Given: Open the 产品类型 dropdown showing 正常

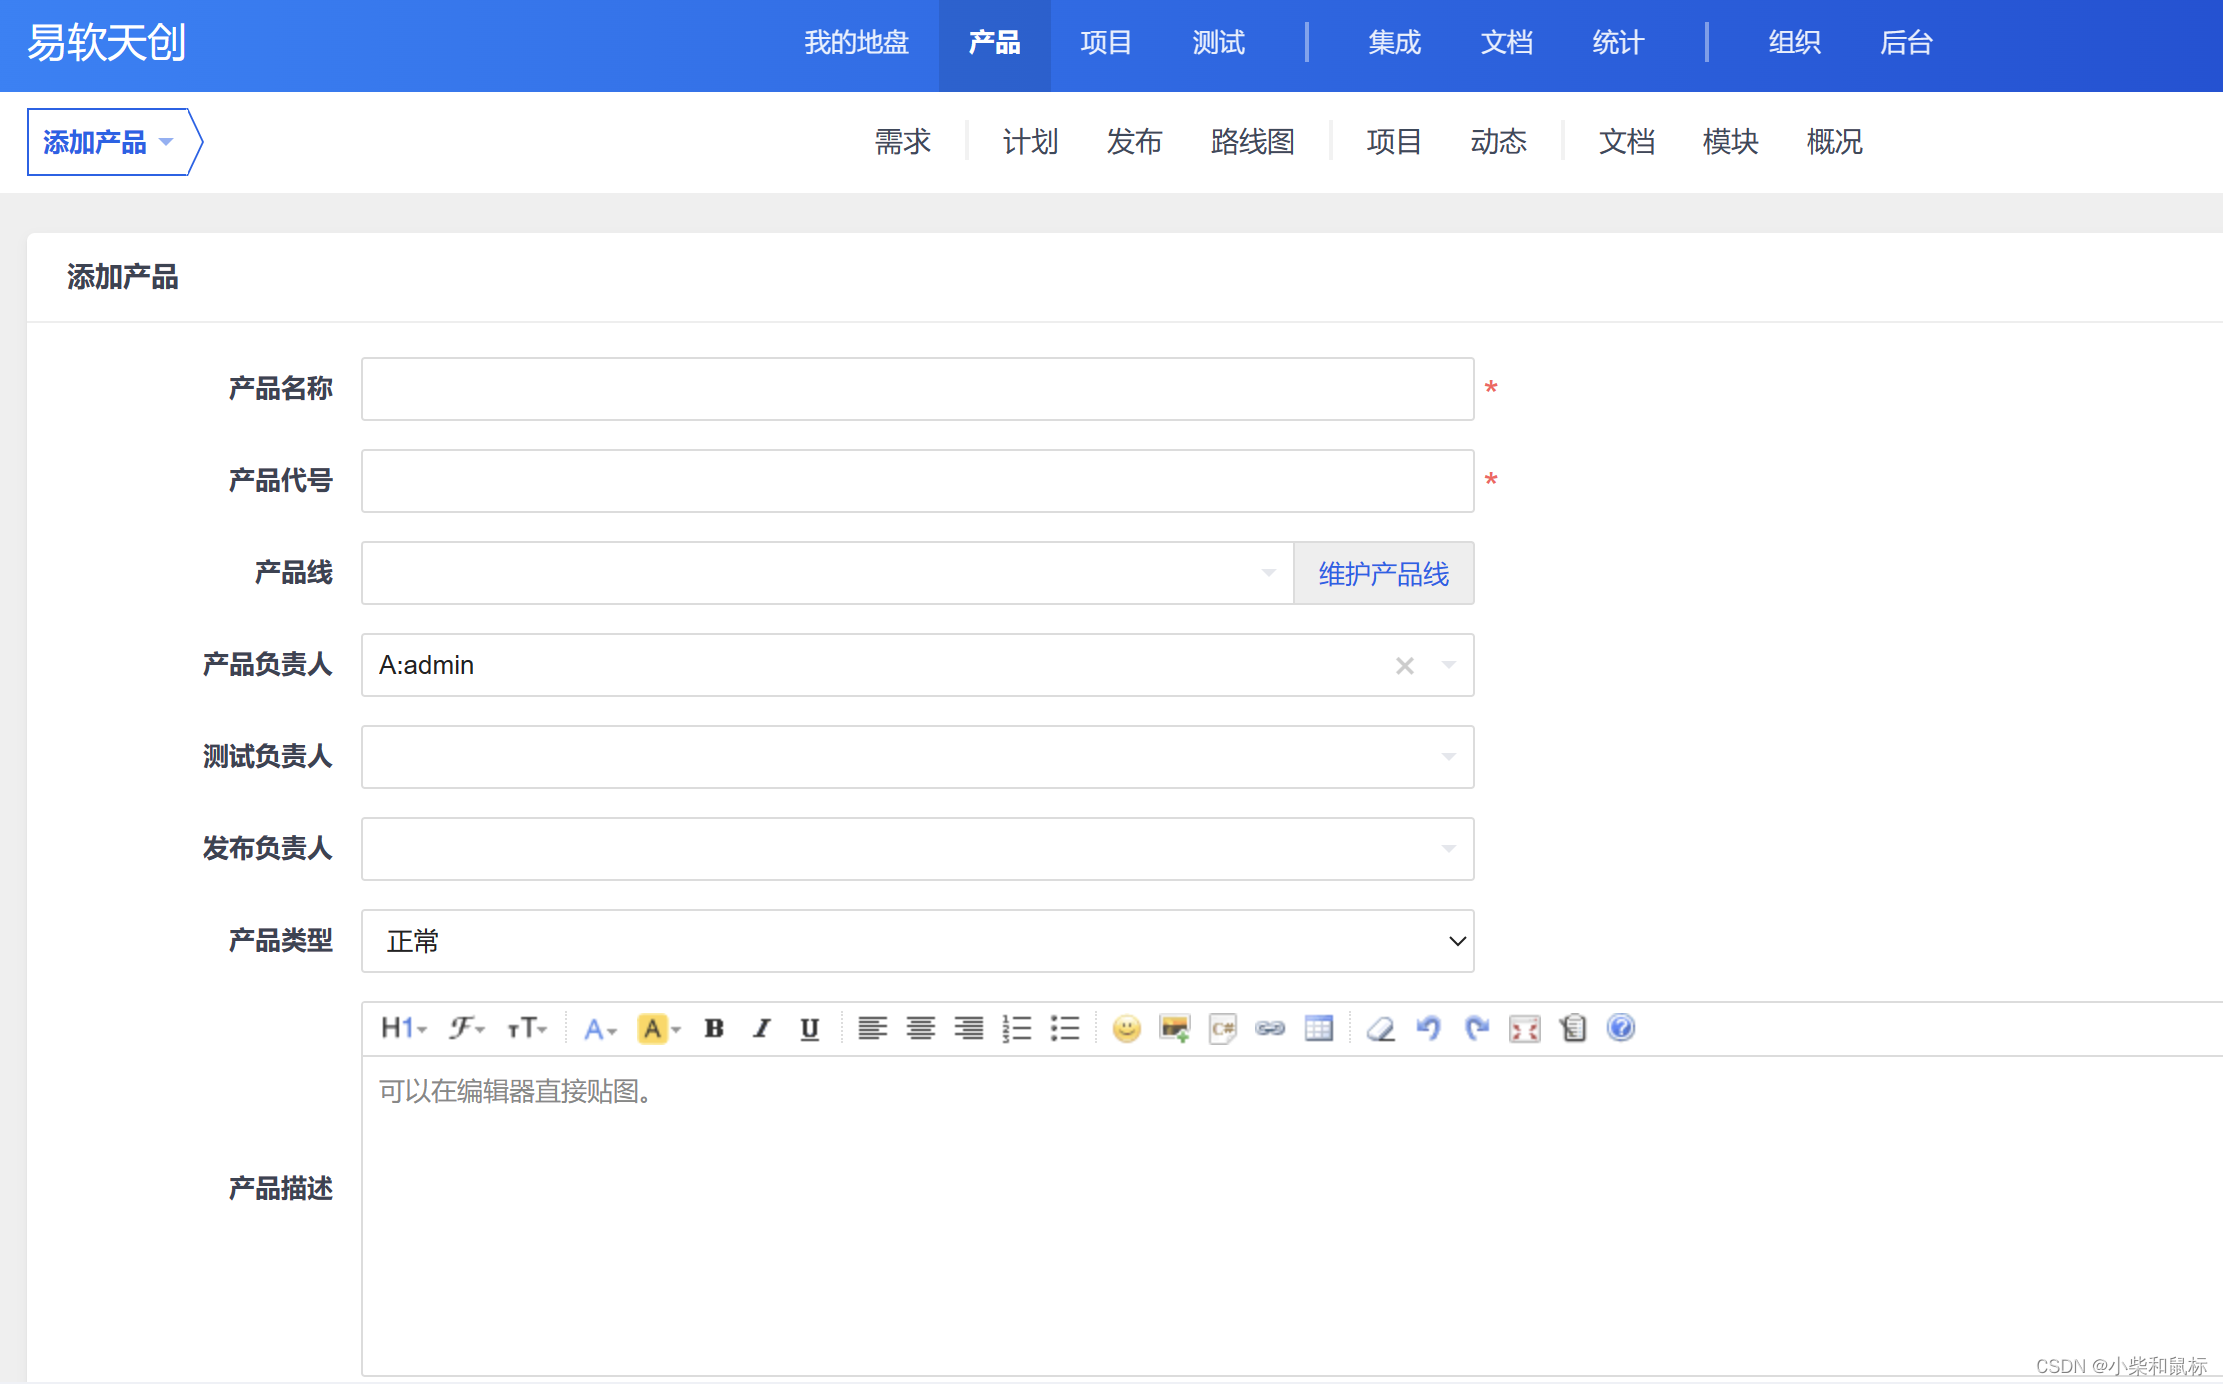Looking at the screenshot, I should (x=917, y=941).
